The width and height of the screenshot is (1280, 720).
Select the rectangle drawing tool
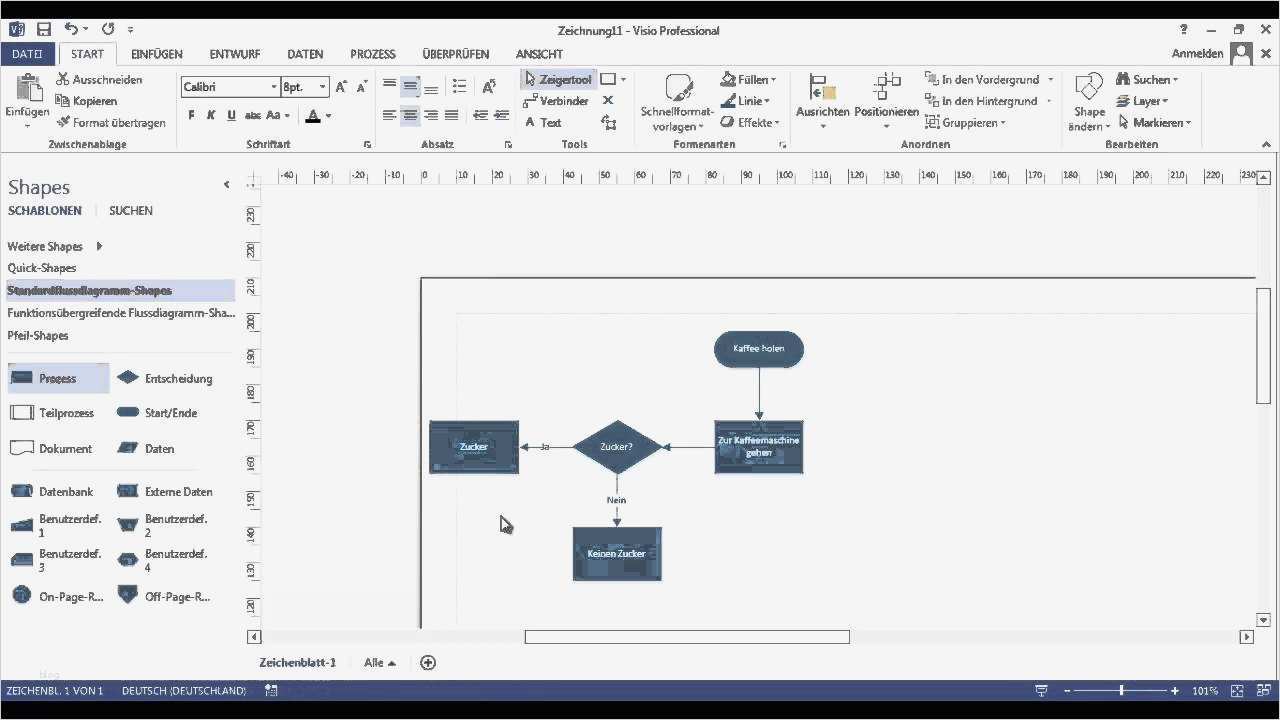pyautogui.click(x=608, y=79)
